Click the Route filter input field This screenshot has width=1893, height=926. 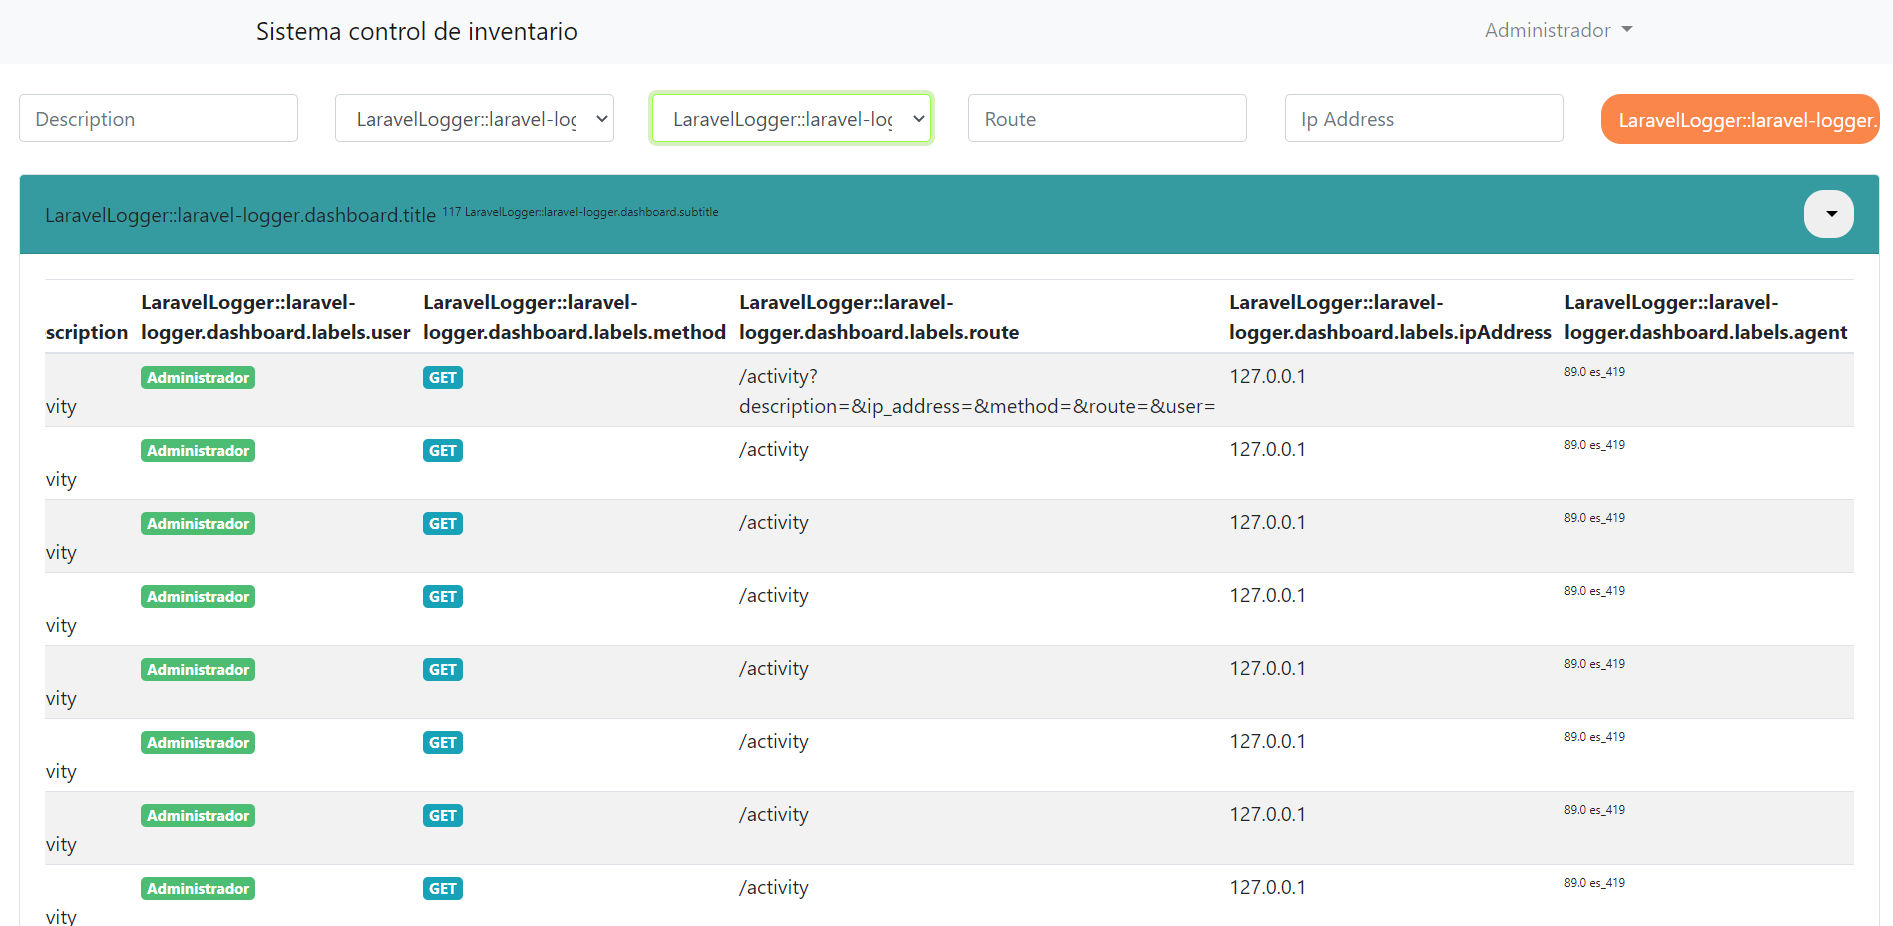coord(1106,118)
